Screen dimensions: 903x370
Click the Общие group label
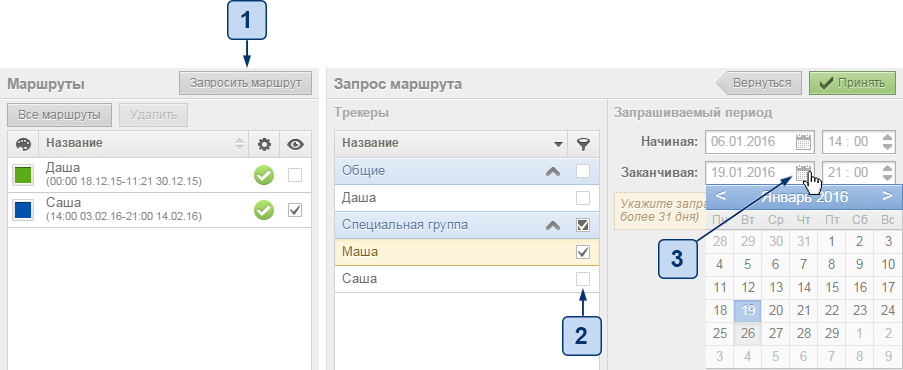tap(363, 171)
